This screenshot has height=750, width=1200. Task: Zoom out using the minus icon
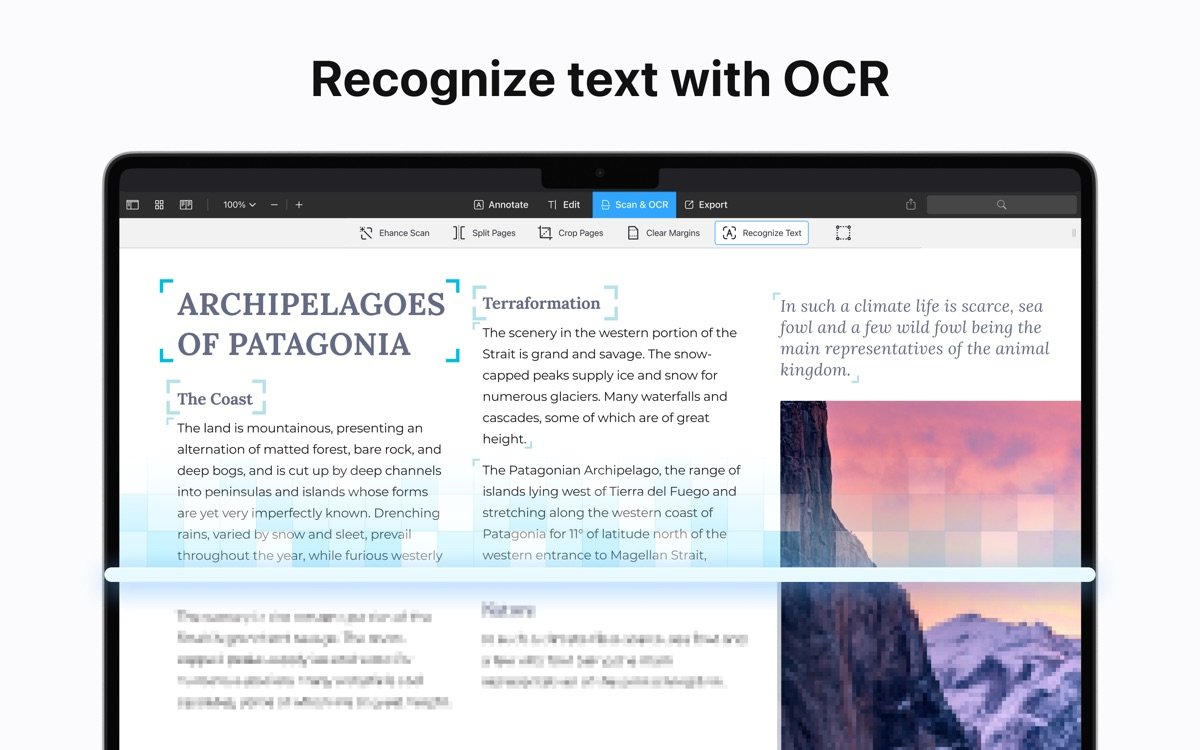coord(273,204)
